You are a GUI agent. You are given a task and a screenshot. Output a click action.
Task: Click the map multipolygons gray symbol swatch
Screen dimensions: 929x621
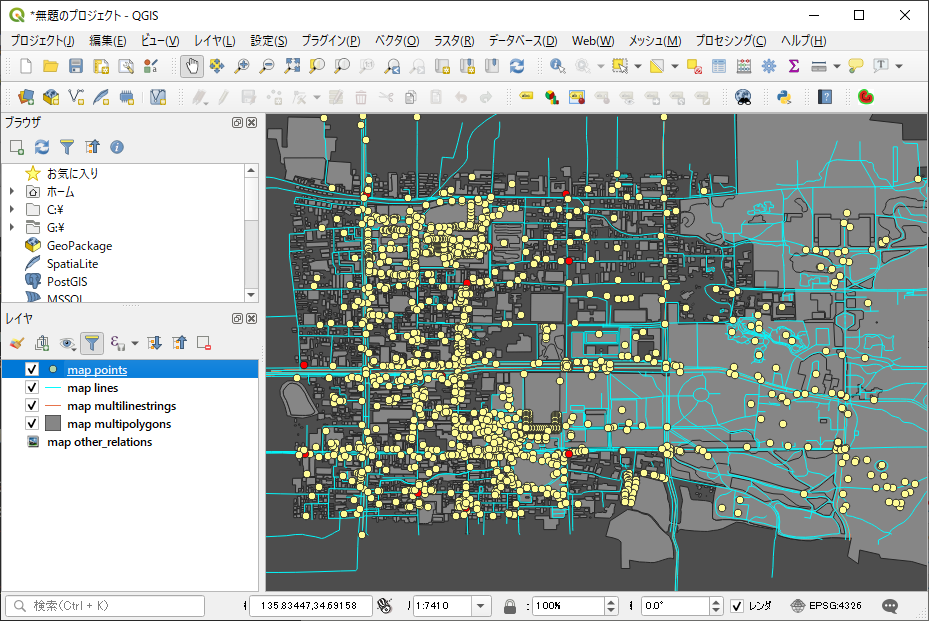[x=53, y=424]
